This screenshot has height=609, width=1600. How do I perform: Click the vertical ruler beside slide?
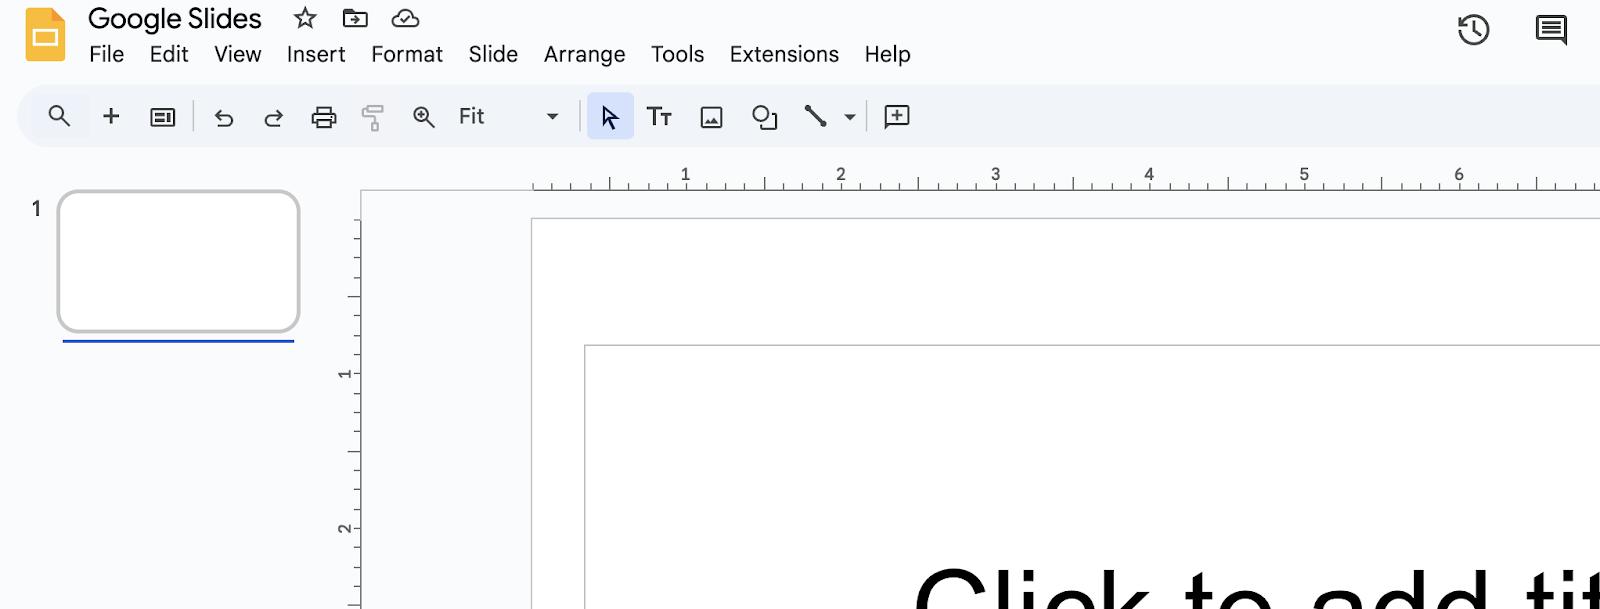[x=348, y=412]
